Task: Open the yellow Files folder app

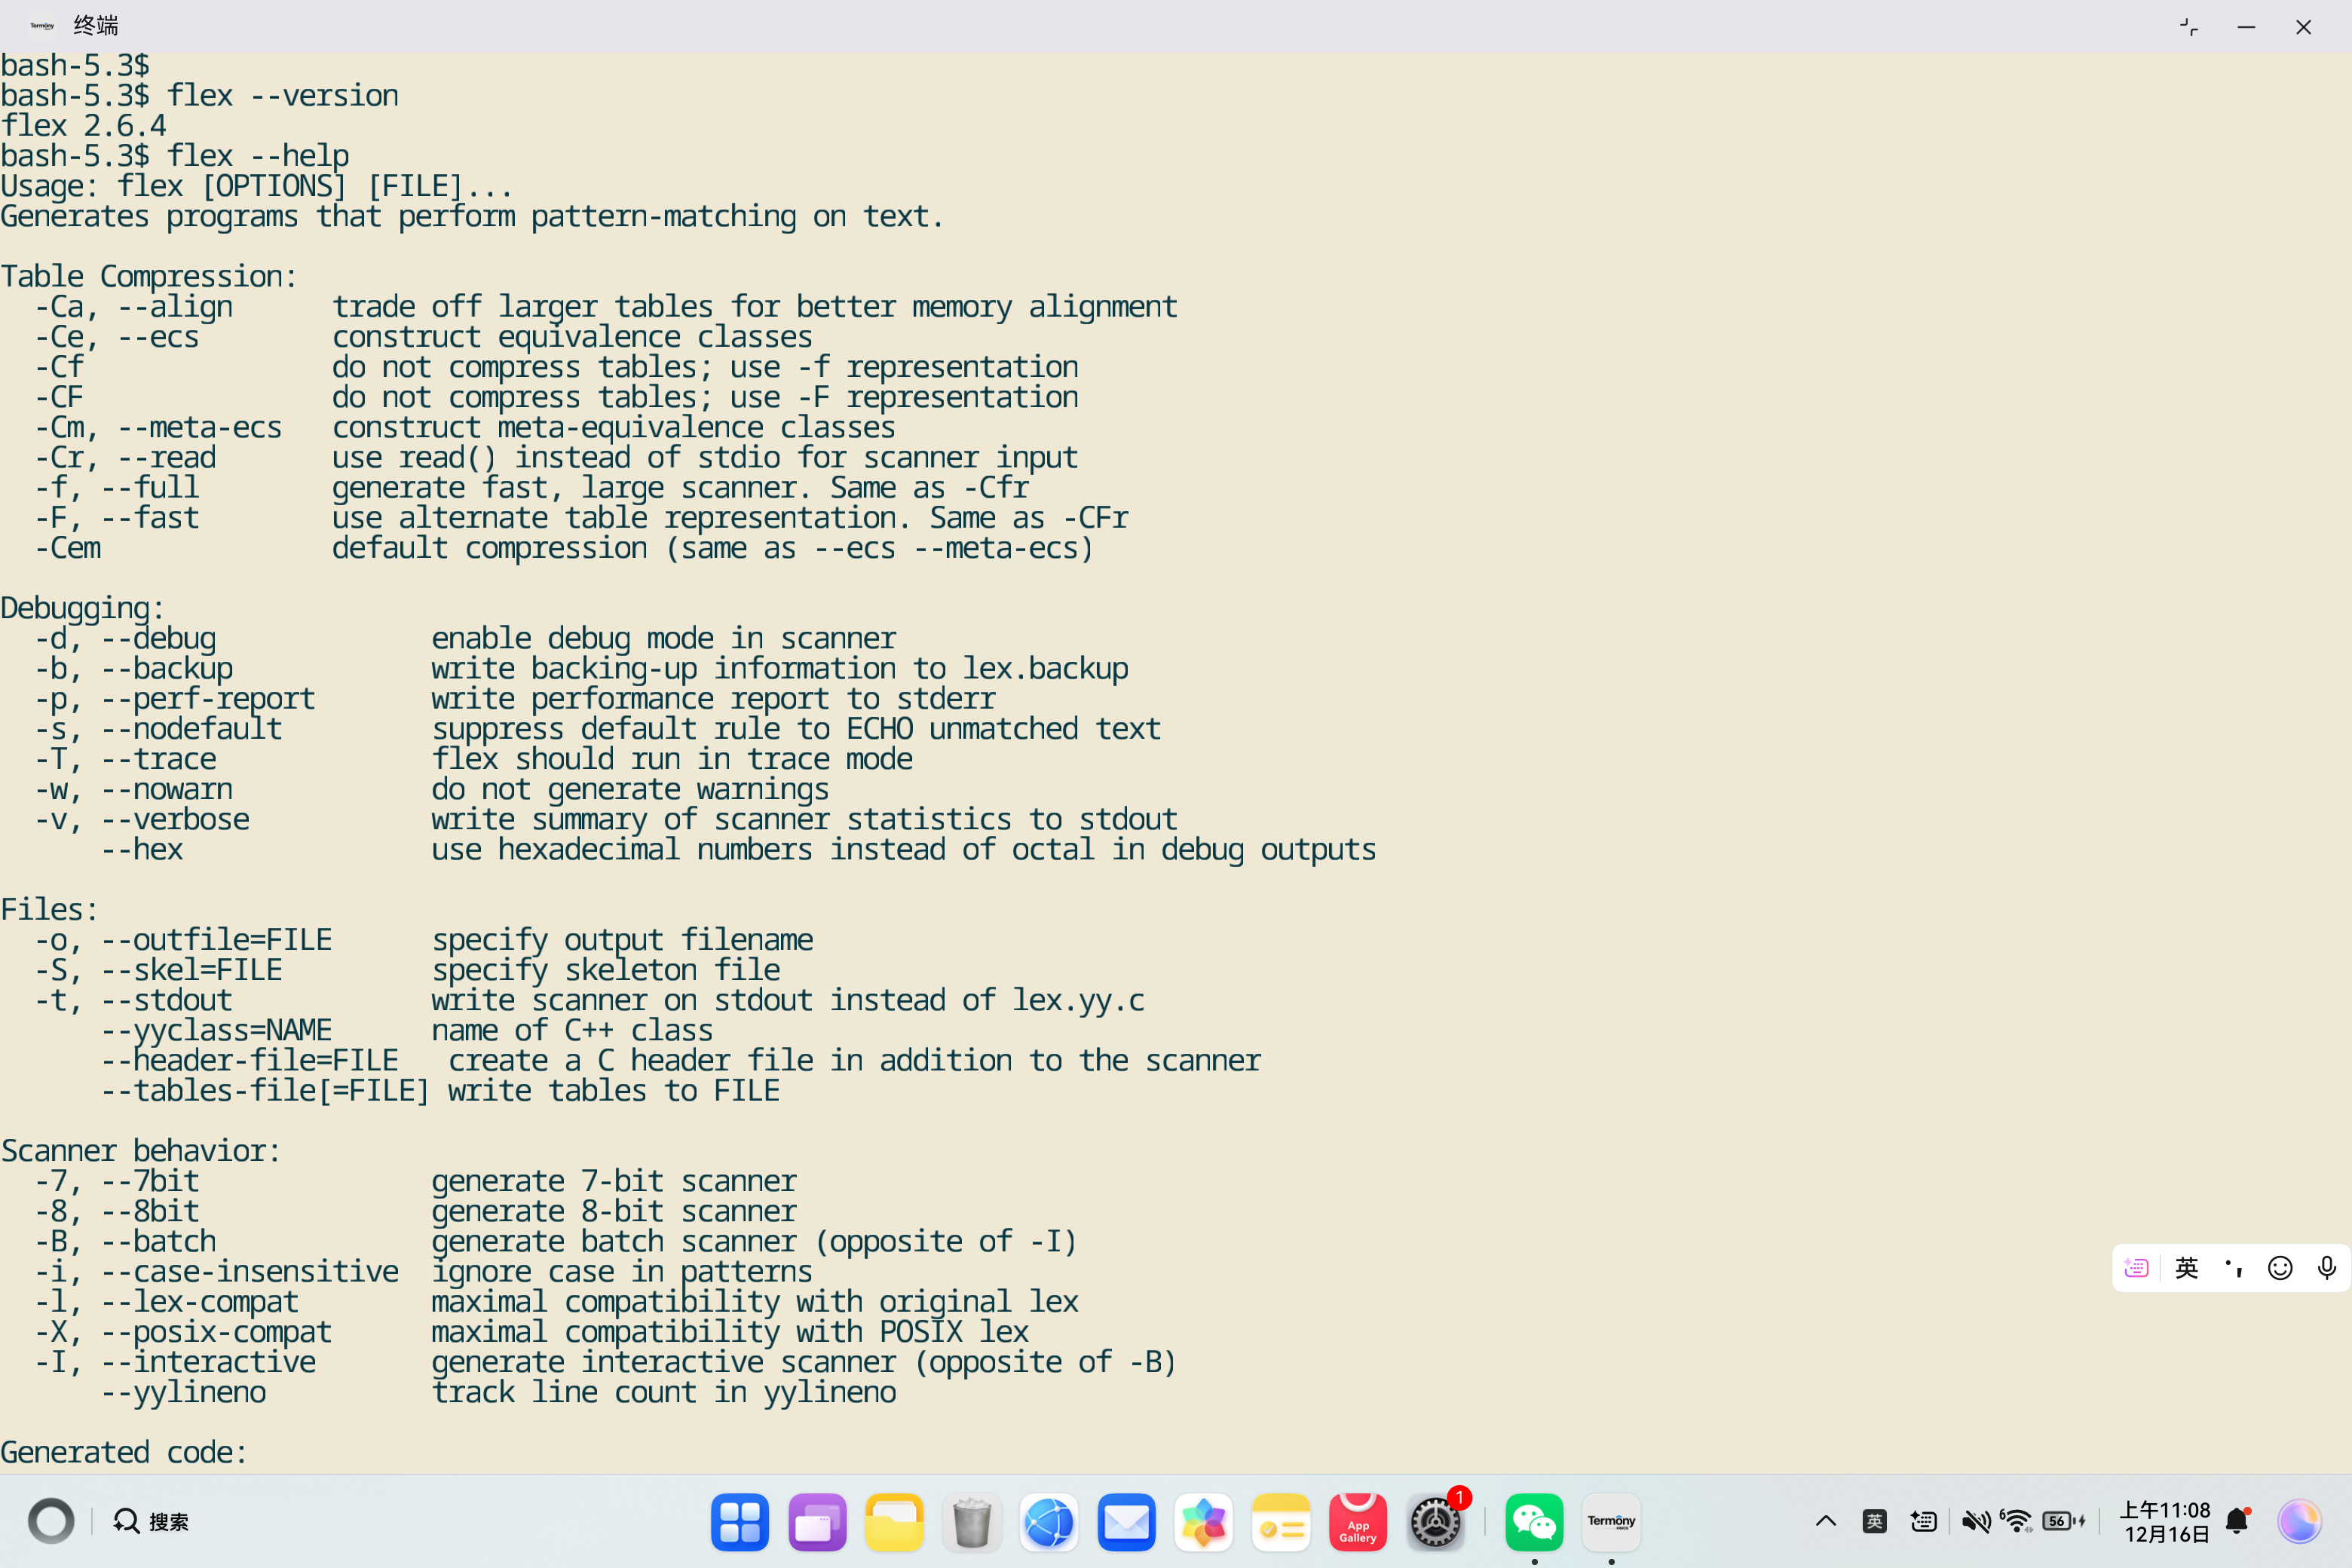Action: coord(894,1521)
